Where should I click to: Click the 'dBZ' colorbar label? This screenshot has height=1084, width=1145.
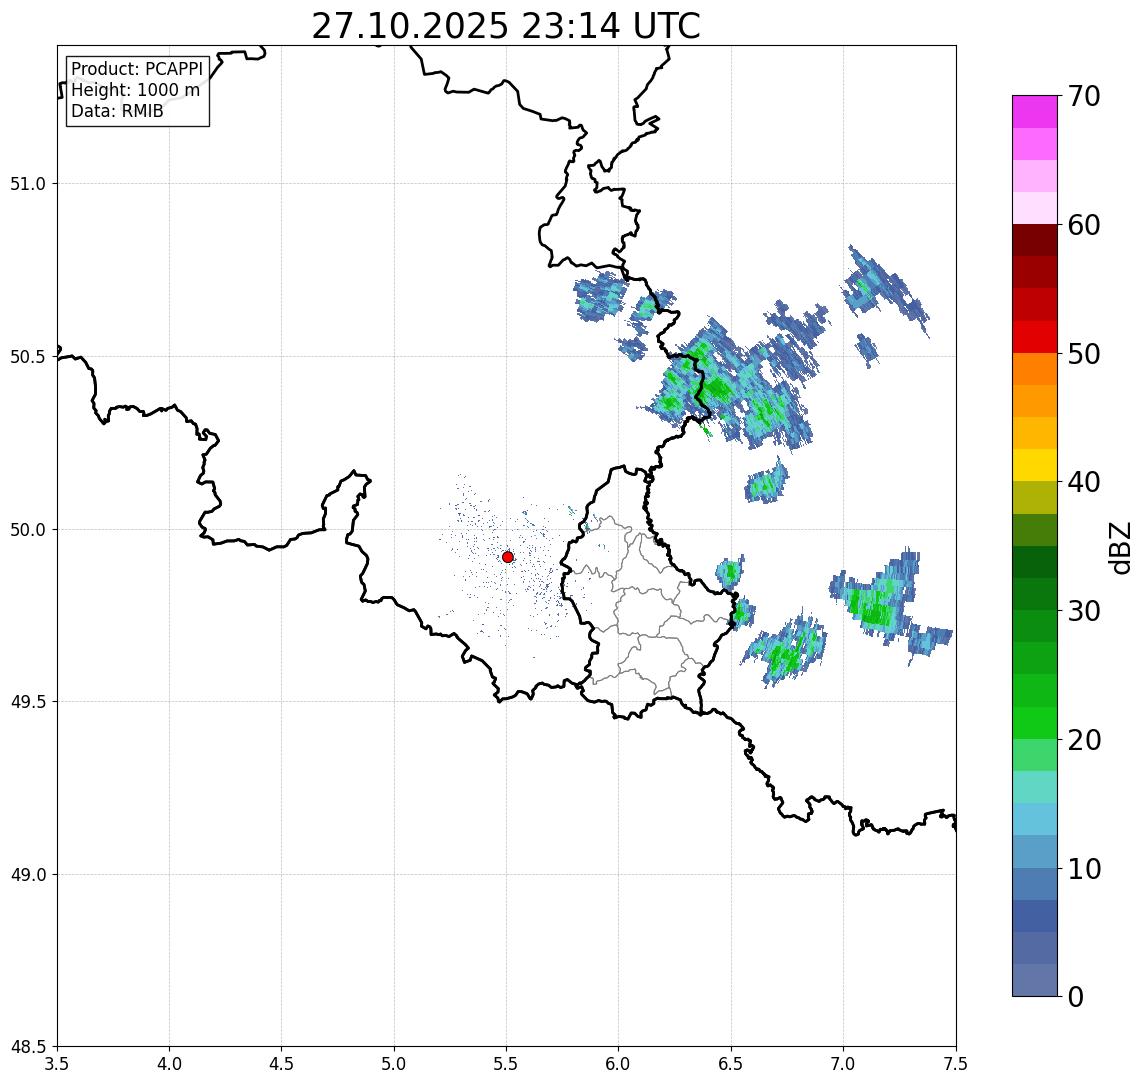(x=1118, y=546)
